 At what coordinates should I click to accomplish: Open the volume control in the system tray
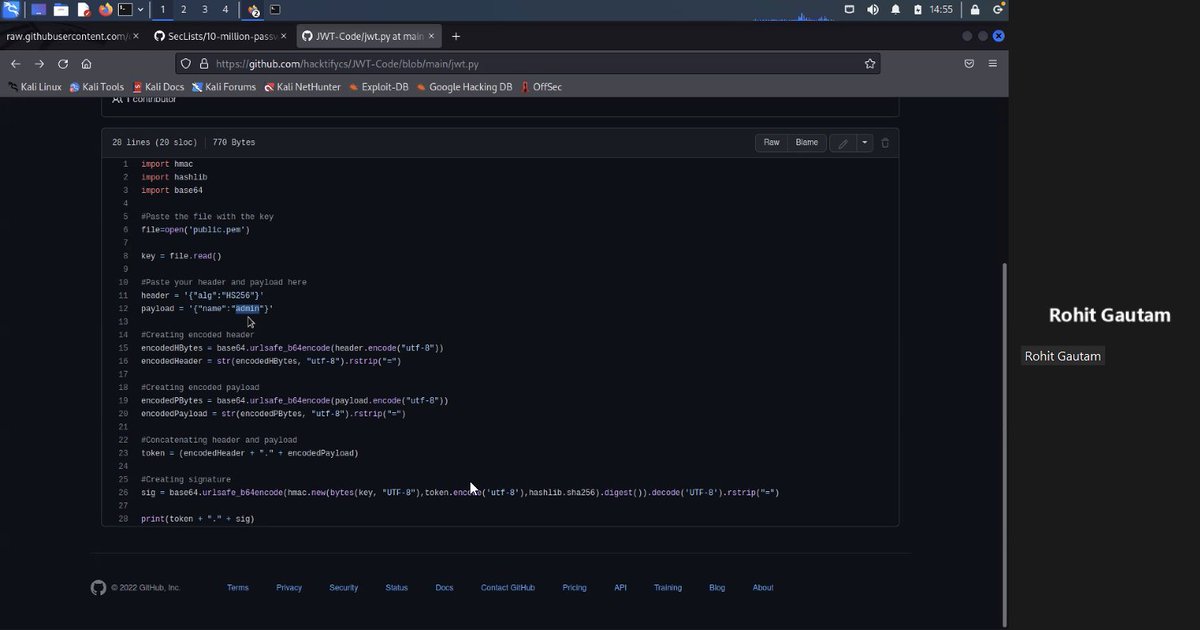[x=872, y=10]
